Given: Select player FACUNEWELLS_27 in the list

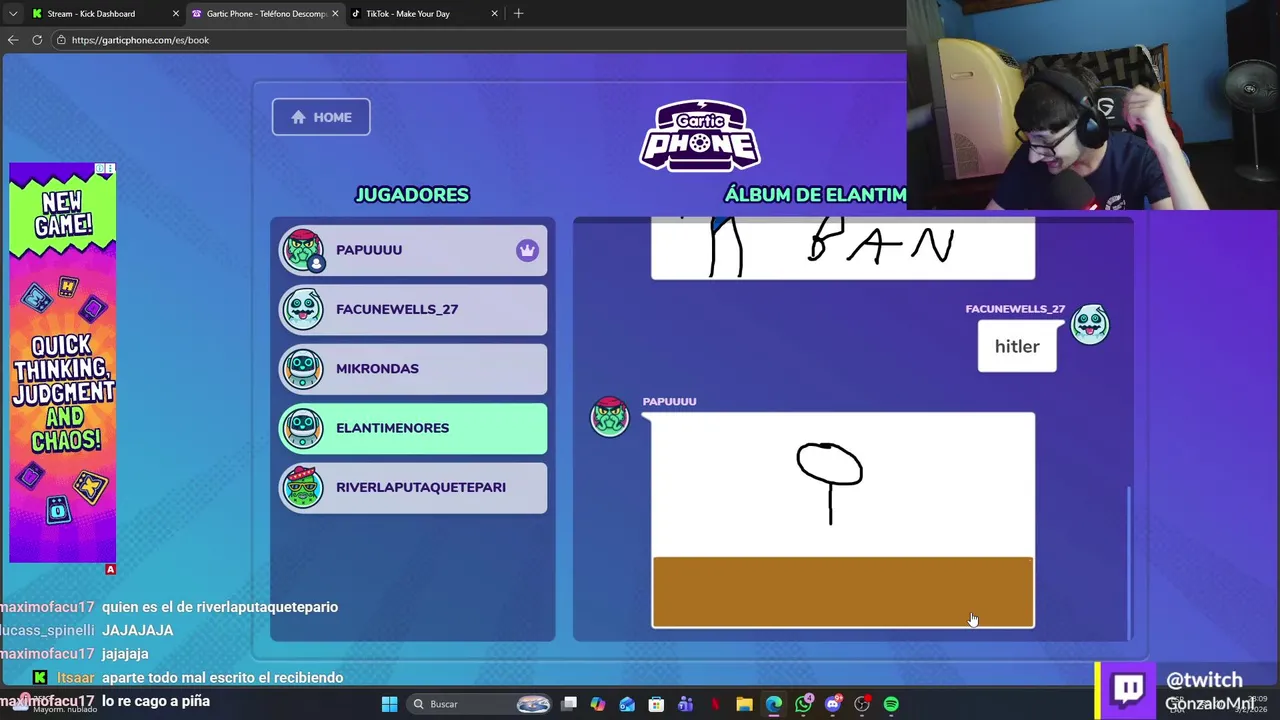Looking at the screenshot, I should (x=413, y=309).
